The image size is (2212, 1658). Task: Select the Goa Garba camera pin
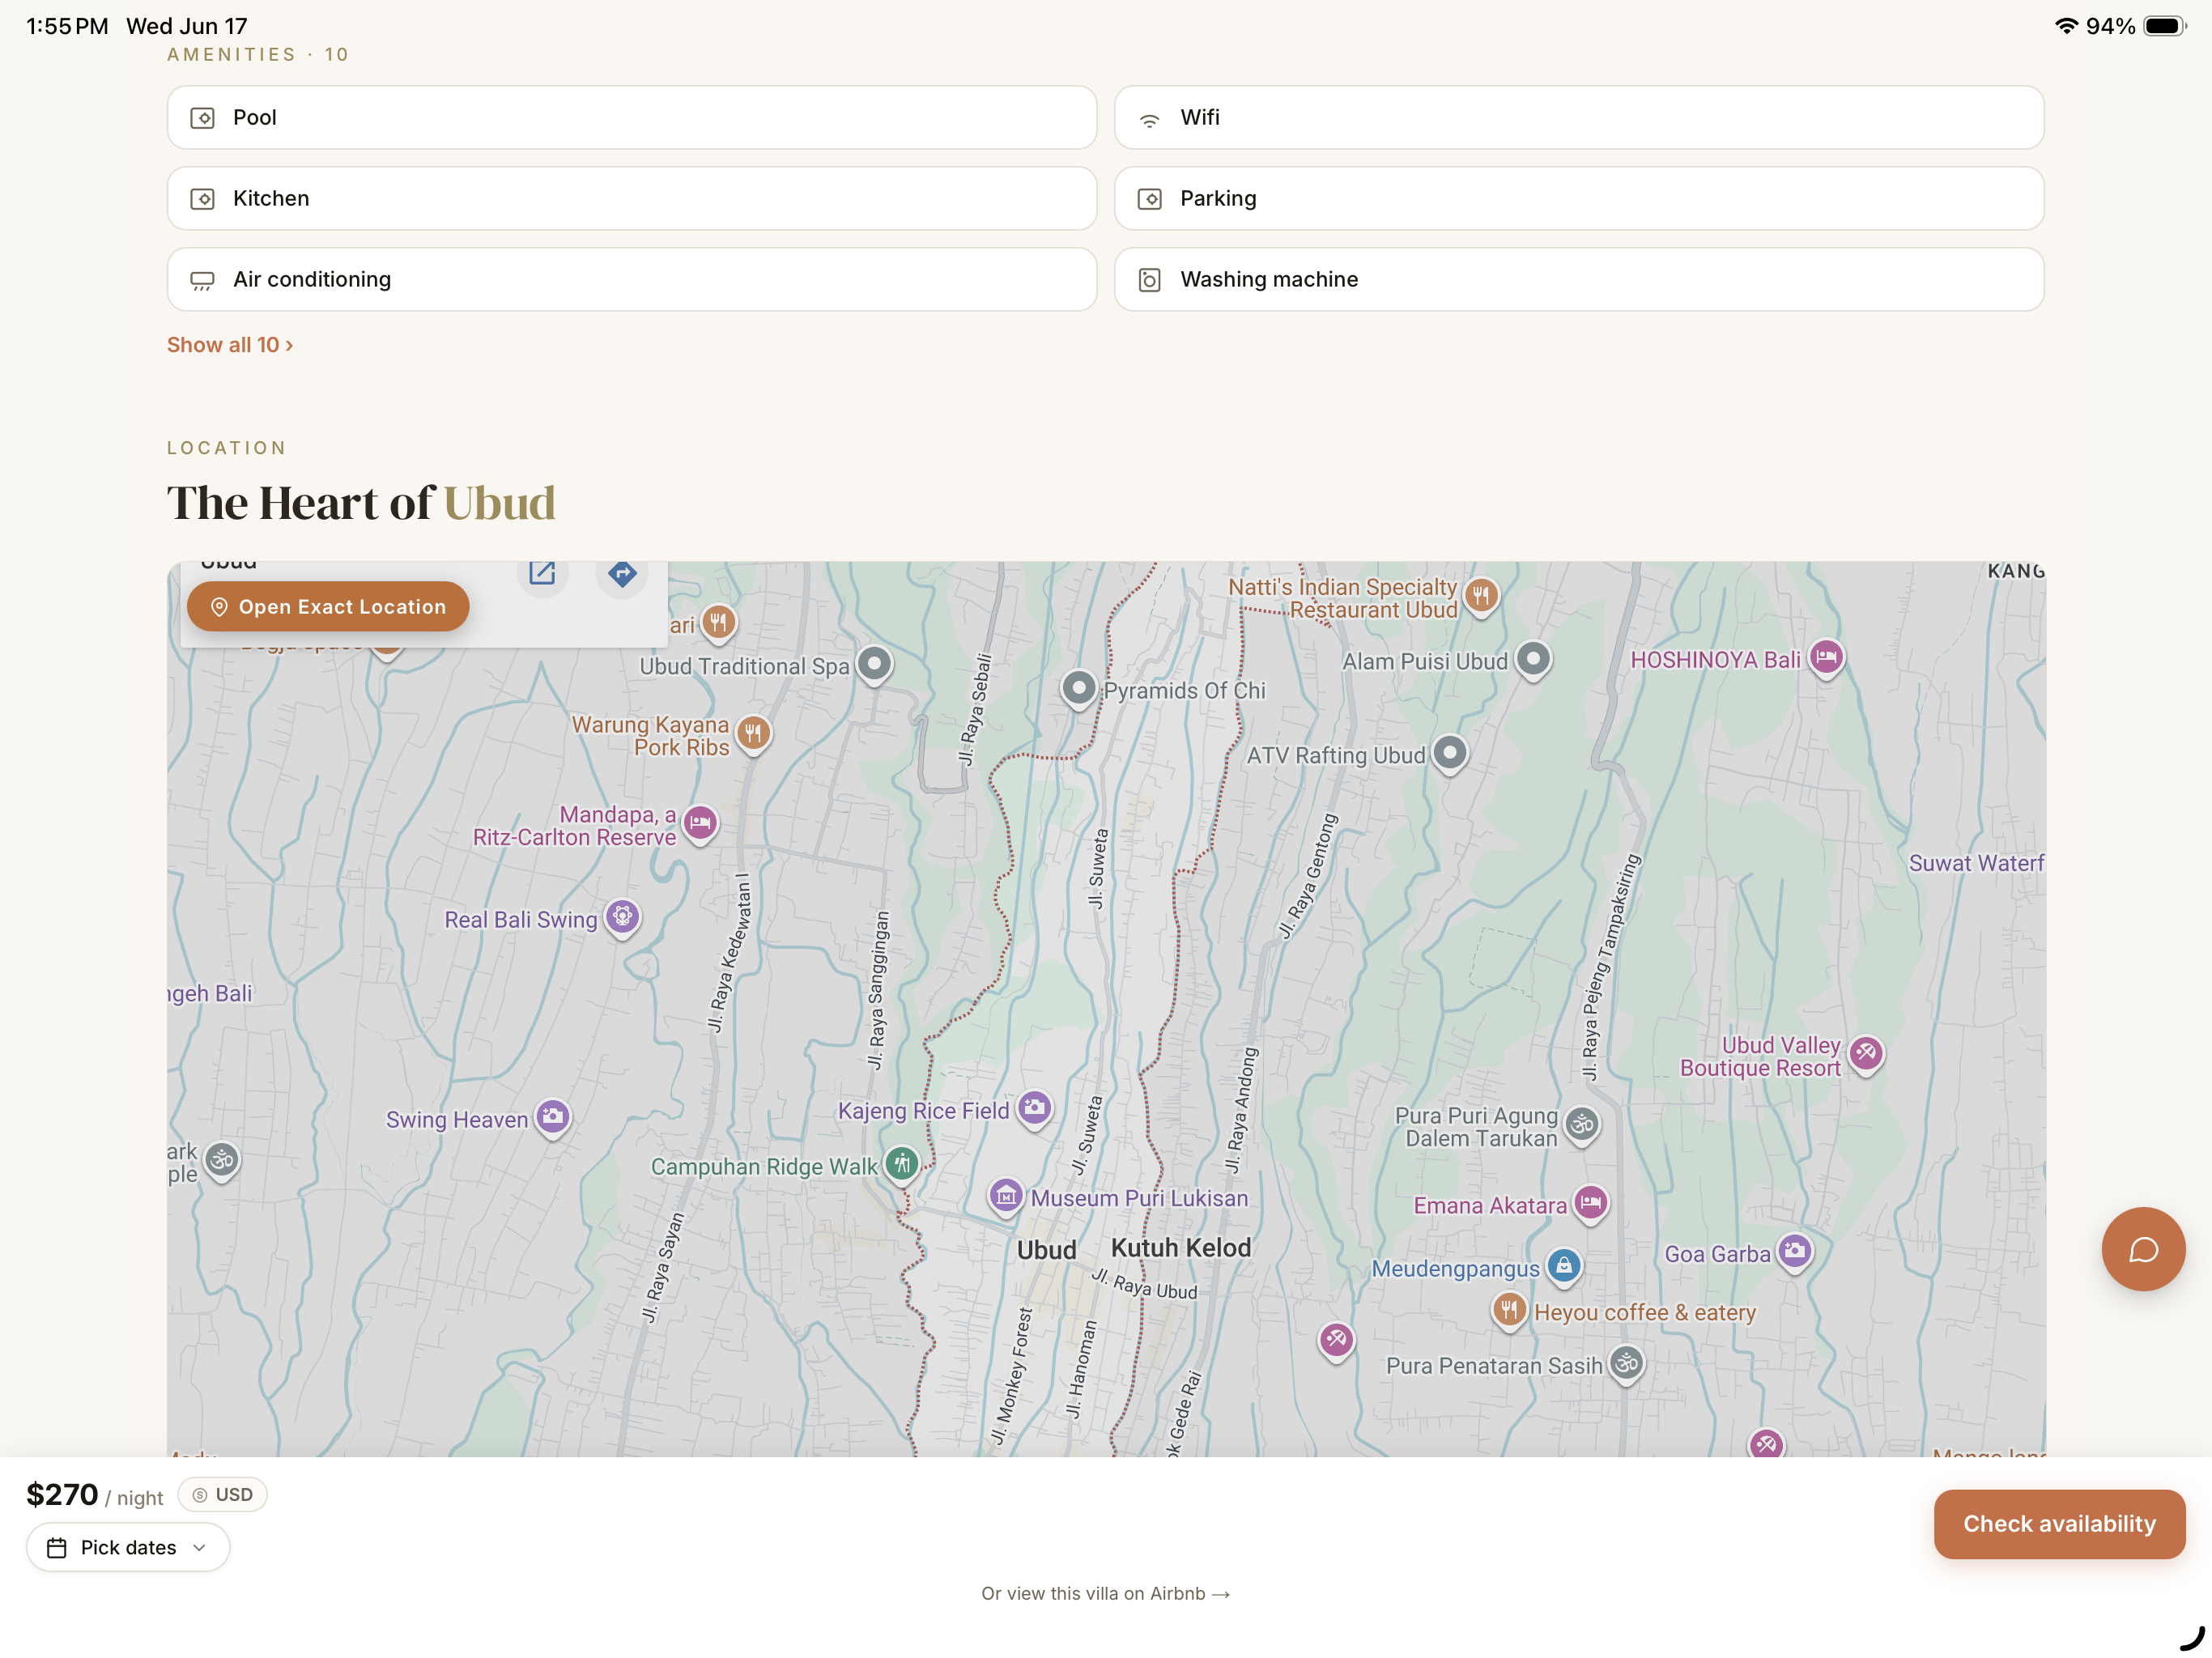point(1795,1252)
